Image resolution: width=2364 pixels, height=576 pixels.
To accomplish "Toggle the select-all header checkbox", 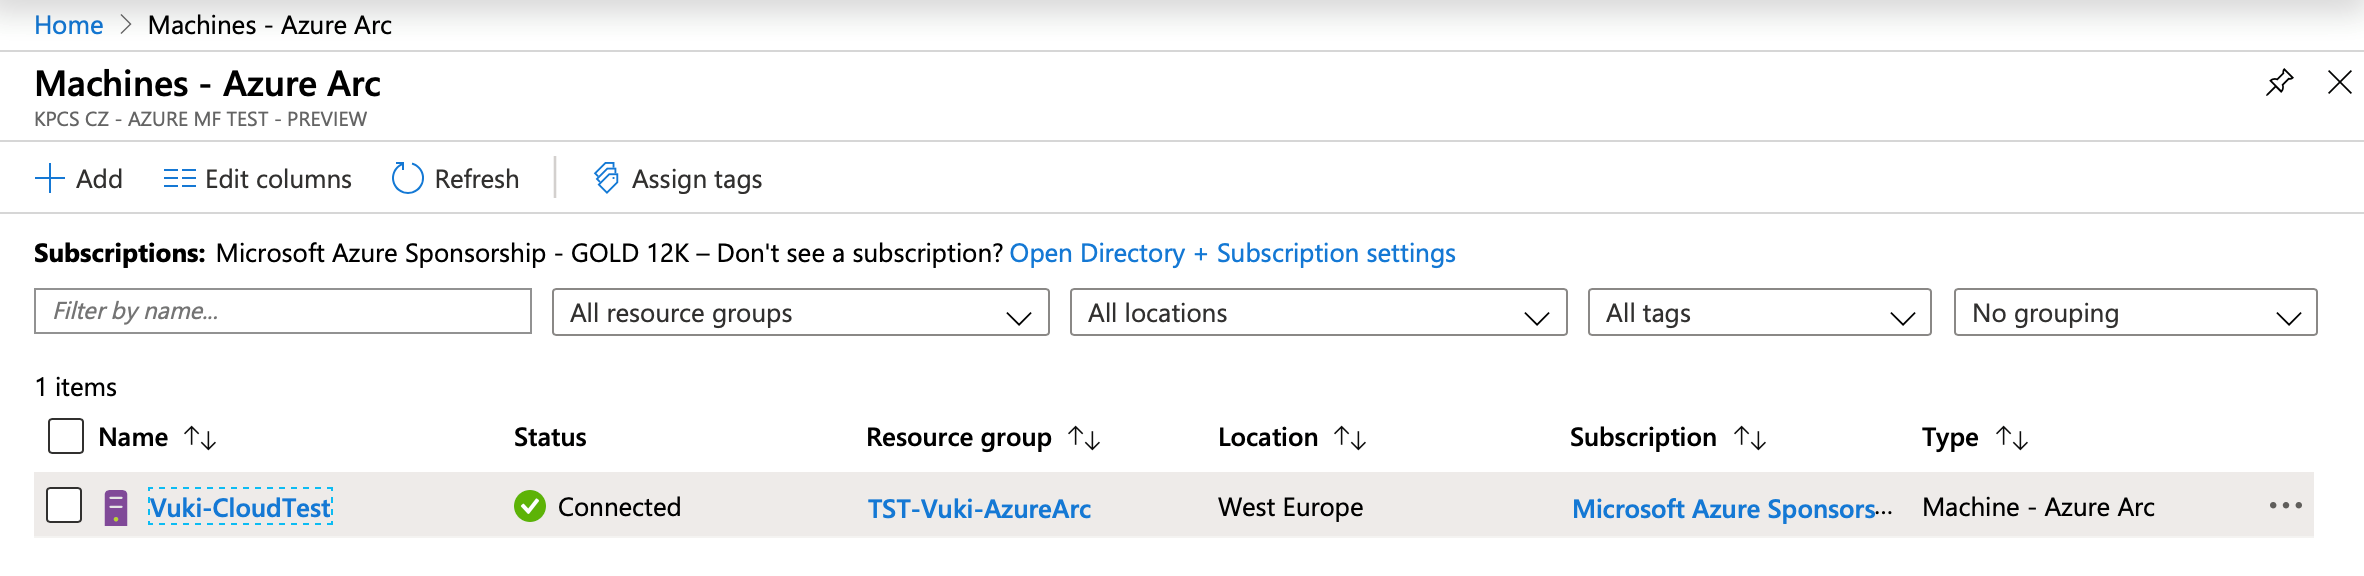I will click(x=66, y=436).
